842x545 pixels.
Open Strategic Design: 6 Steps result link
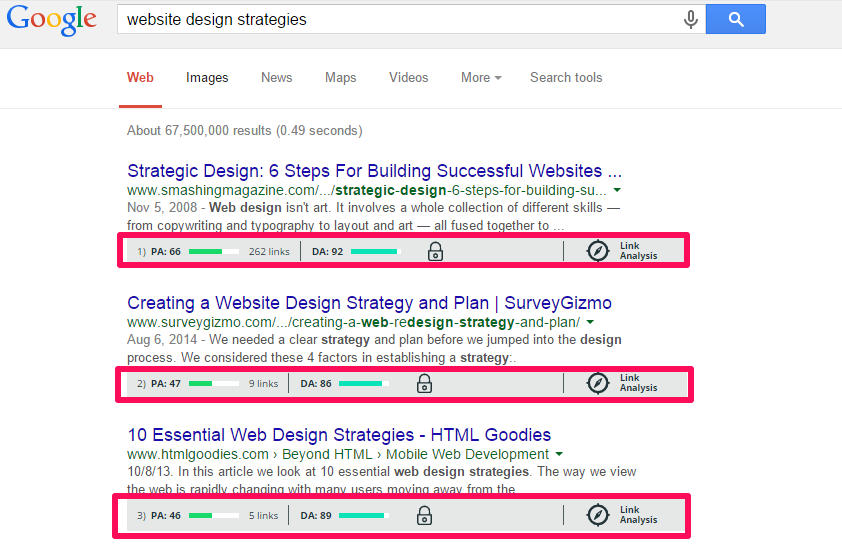tap(374, 171)
